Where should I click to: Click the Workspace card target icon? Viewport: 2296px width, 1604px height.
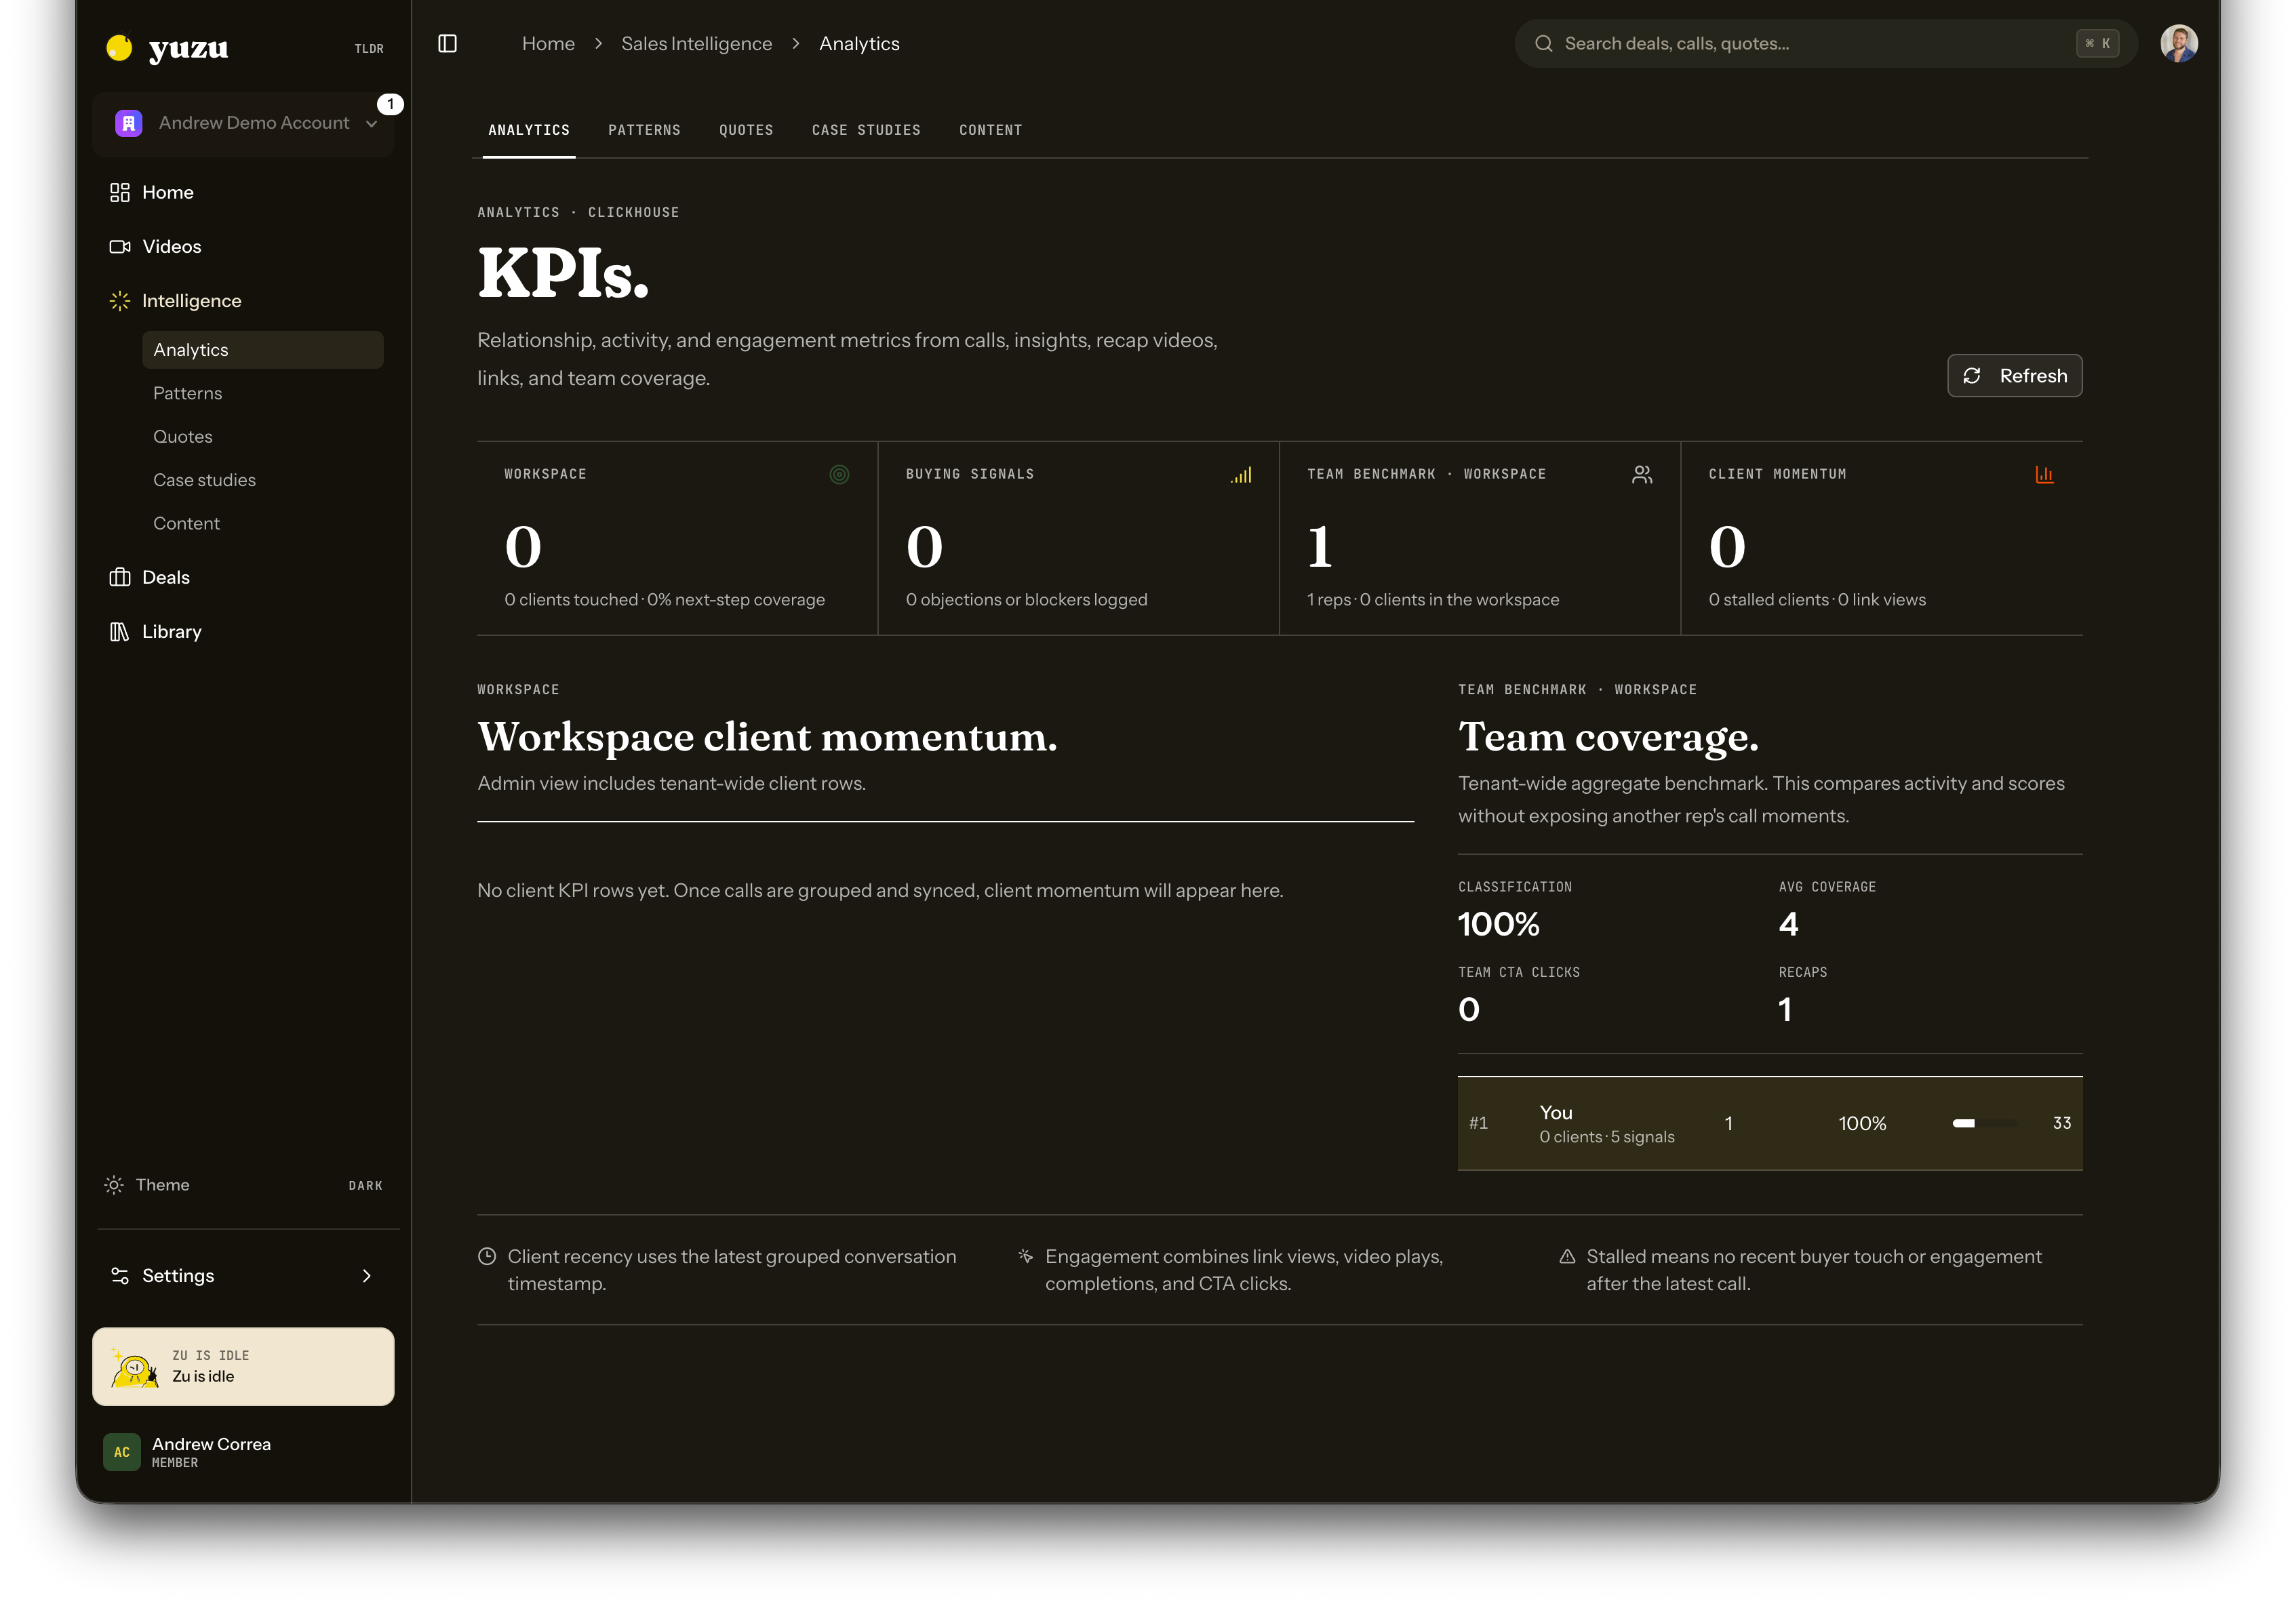pyautogui.click(x=839, y=475)
